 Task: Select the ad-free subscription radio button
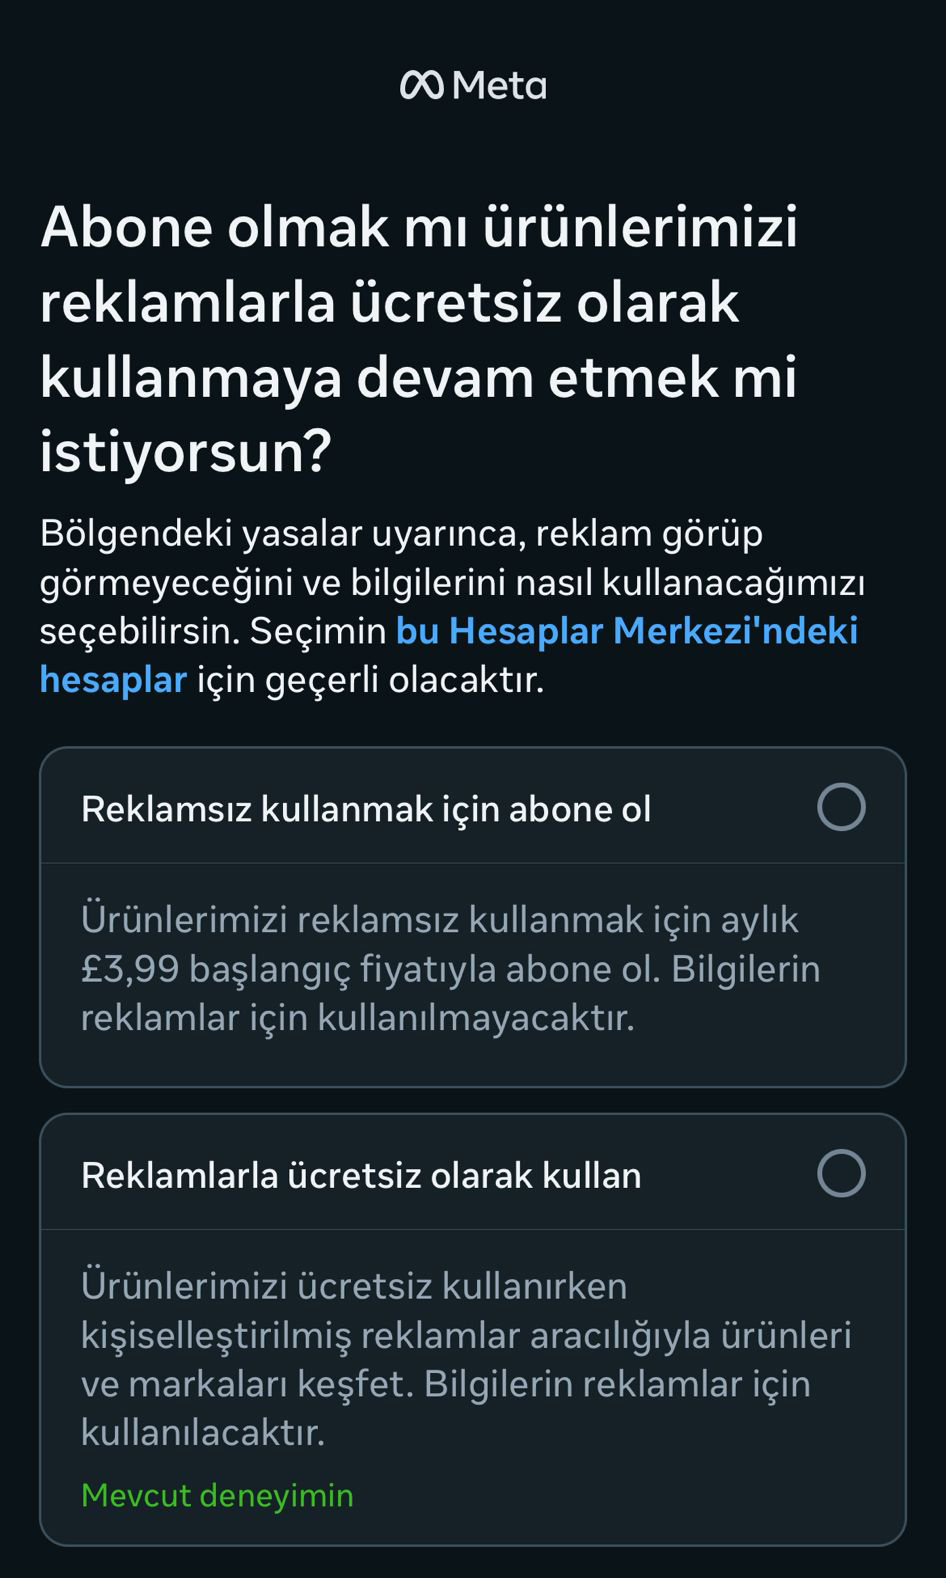coord(841,807)
